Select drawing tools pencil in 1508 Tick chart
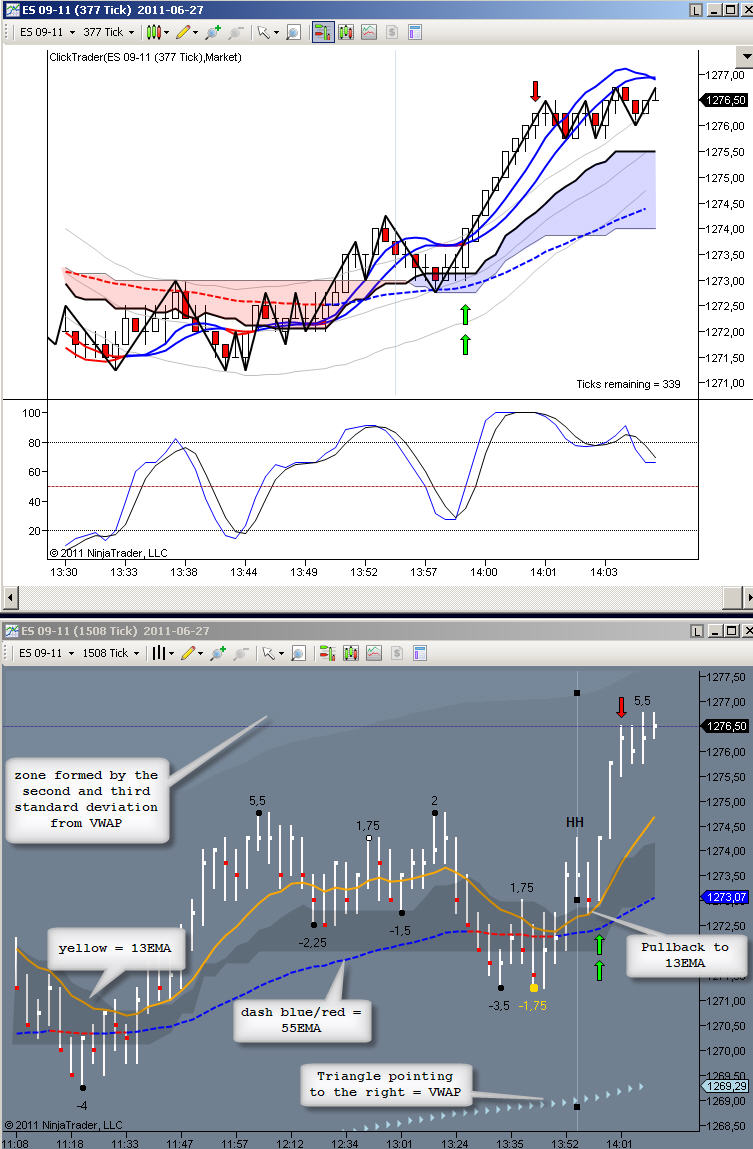 [x=188, y=653]
